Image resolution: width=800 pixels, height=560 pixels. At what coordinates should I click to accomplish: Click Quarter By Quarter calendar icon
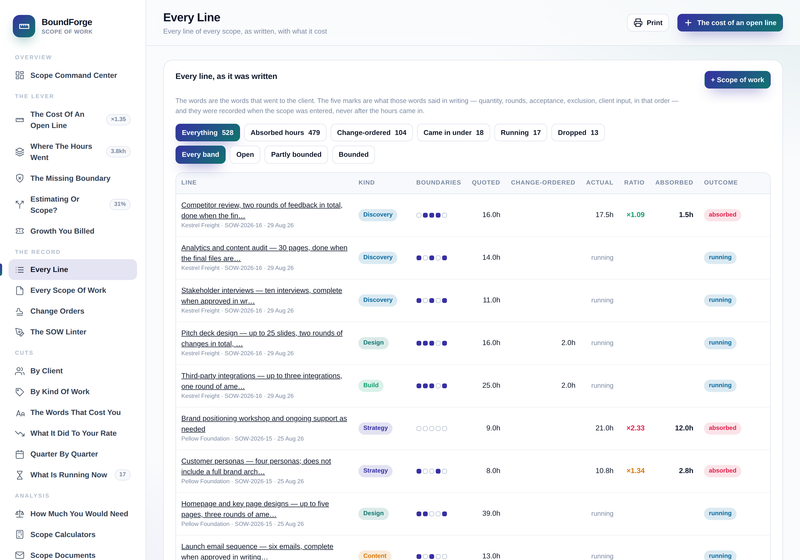click(x=20, y=454)
